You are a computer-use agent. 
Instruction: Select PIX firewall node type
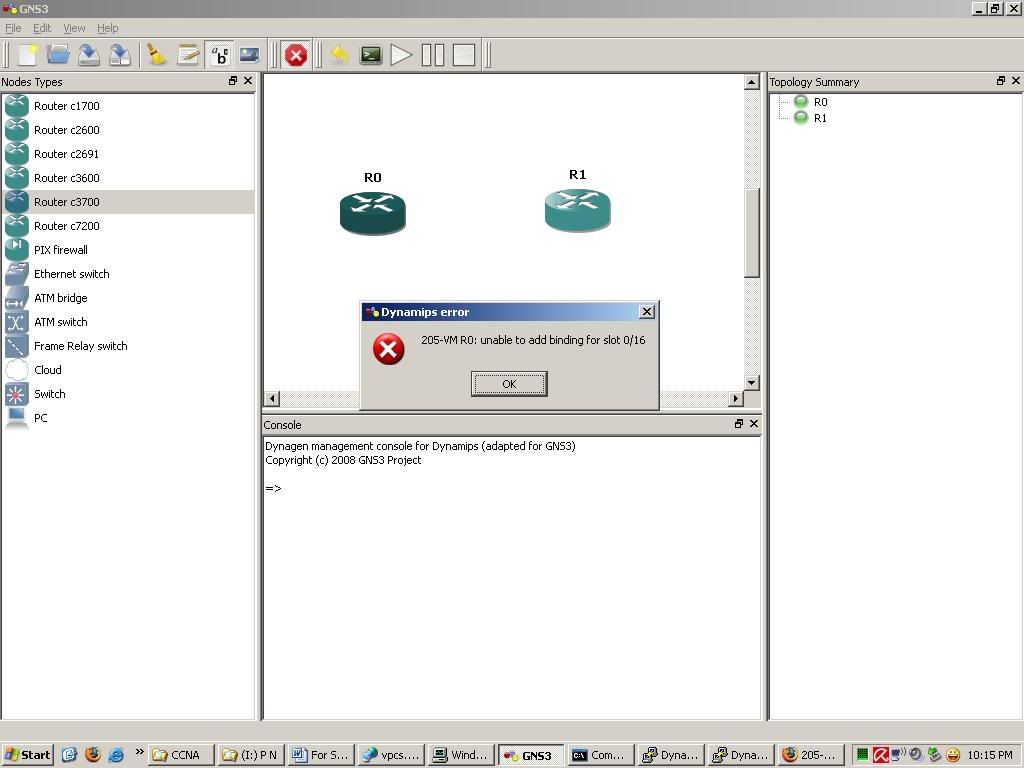coord(128,250)
